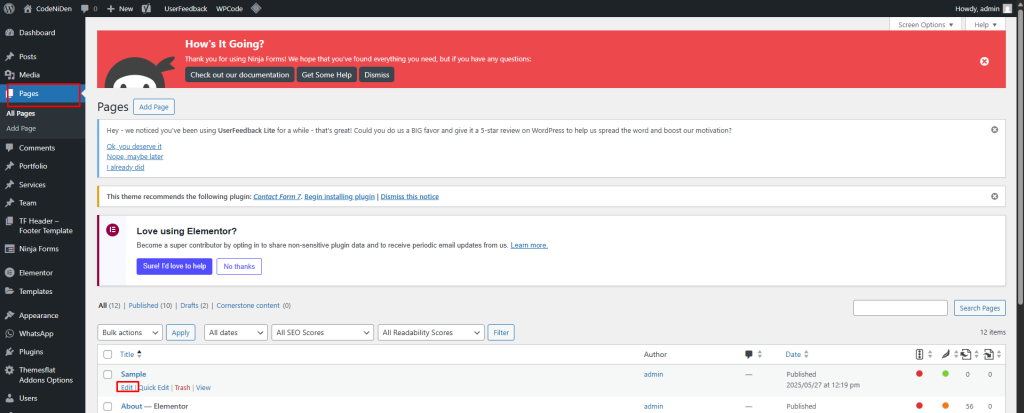Viewport: 1024px width, 413px height.
Task: Dismiss the Ninja Forms red banner
Action: click(984, 61)
